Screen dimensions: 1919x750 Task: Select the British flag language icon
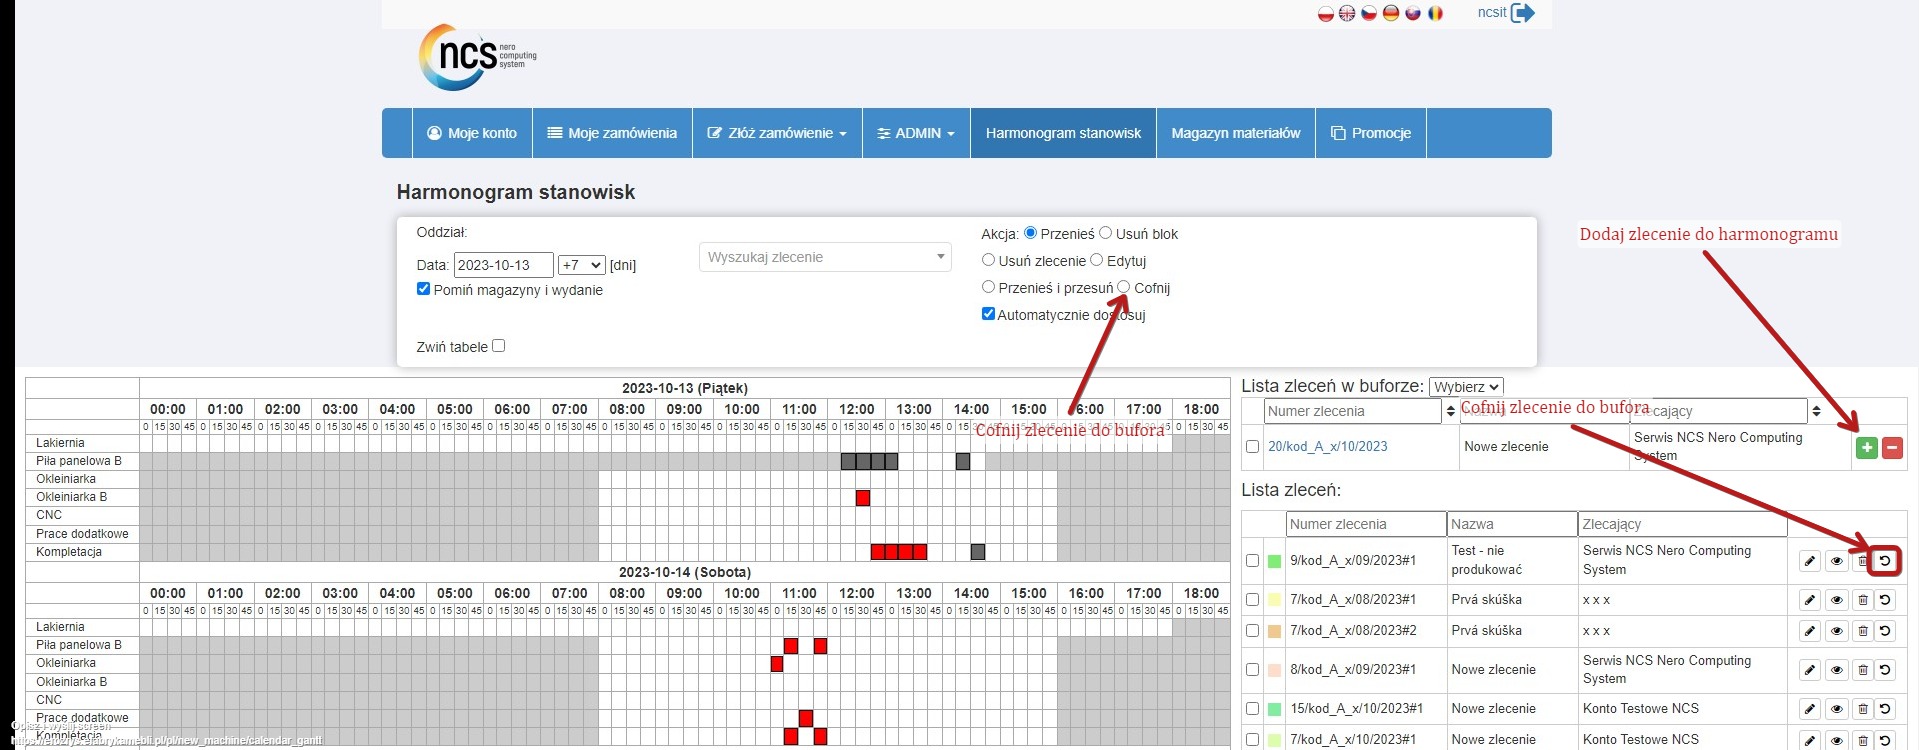[x=1347, y=13]
